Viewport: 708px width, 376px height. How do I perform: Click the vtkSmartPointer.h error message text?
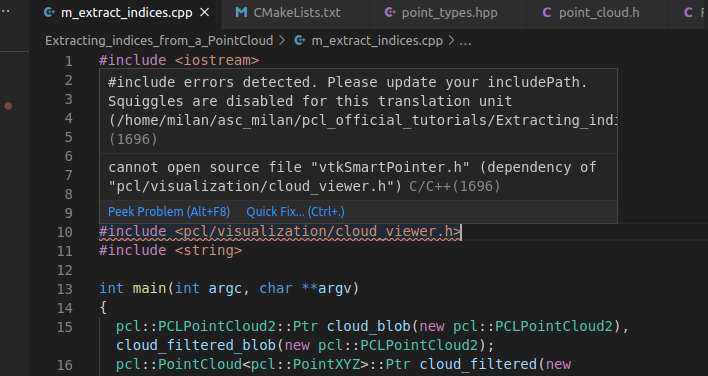[352, 177]
